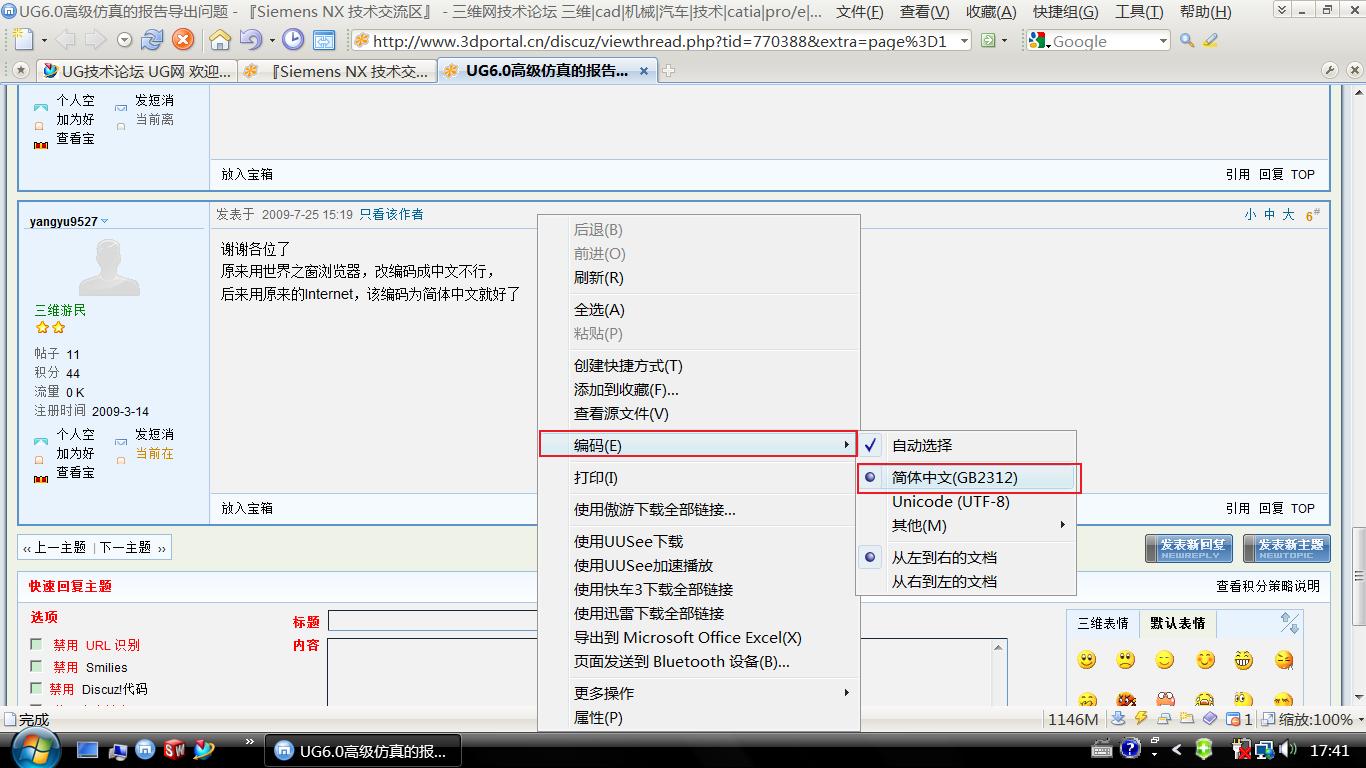The width and height of the screenshot is (1366, 768).
Task: Open the 文件(F) menu
Action: pos(860,12)
